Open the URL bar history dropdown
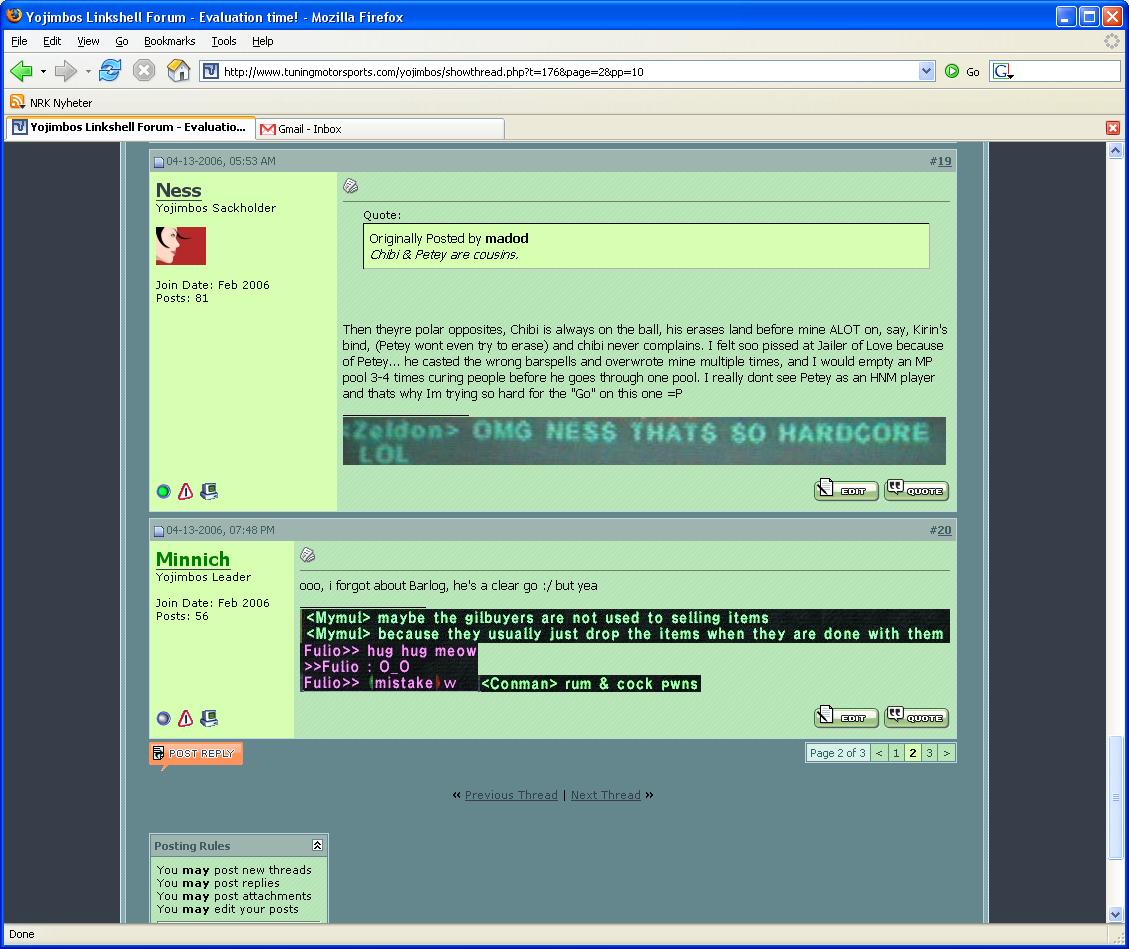1129x949 pixels. (926, 71)
